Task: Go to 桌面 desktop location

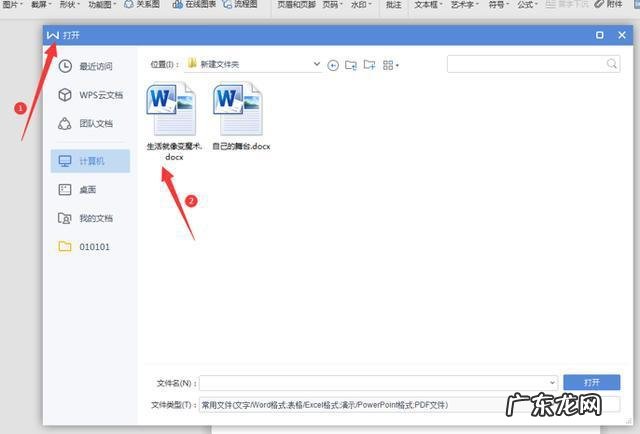Action: (77, 189)
